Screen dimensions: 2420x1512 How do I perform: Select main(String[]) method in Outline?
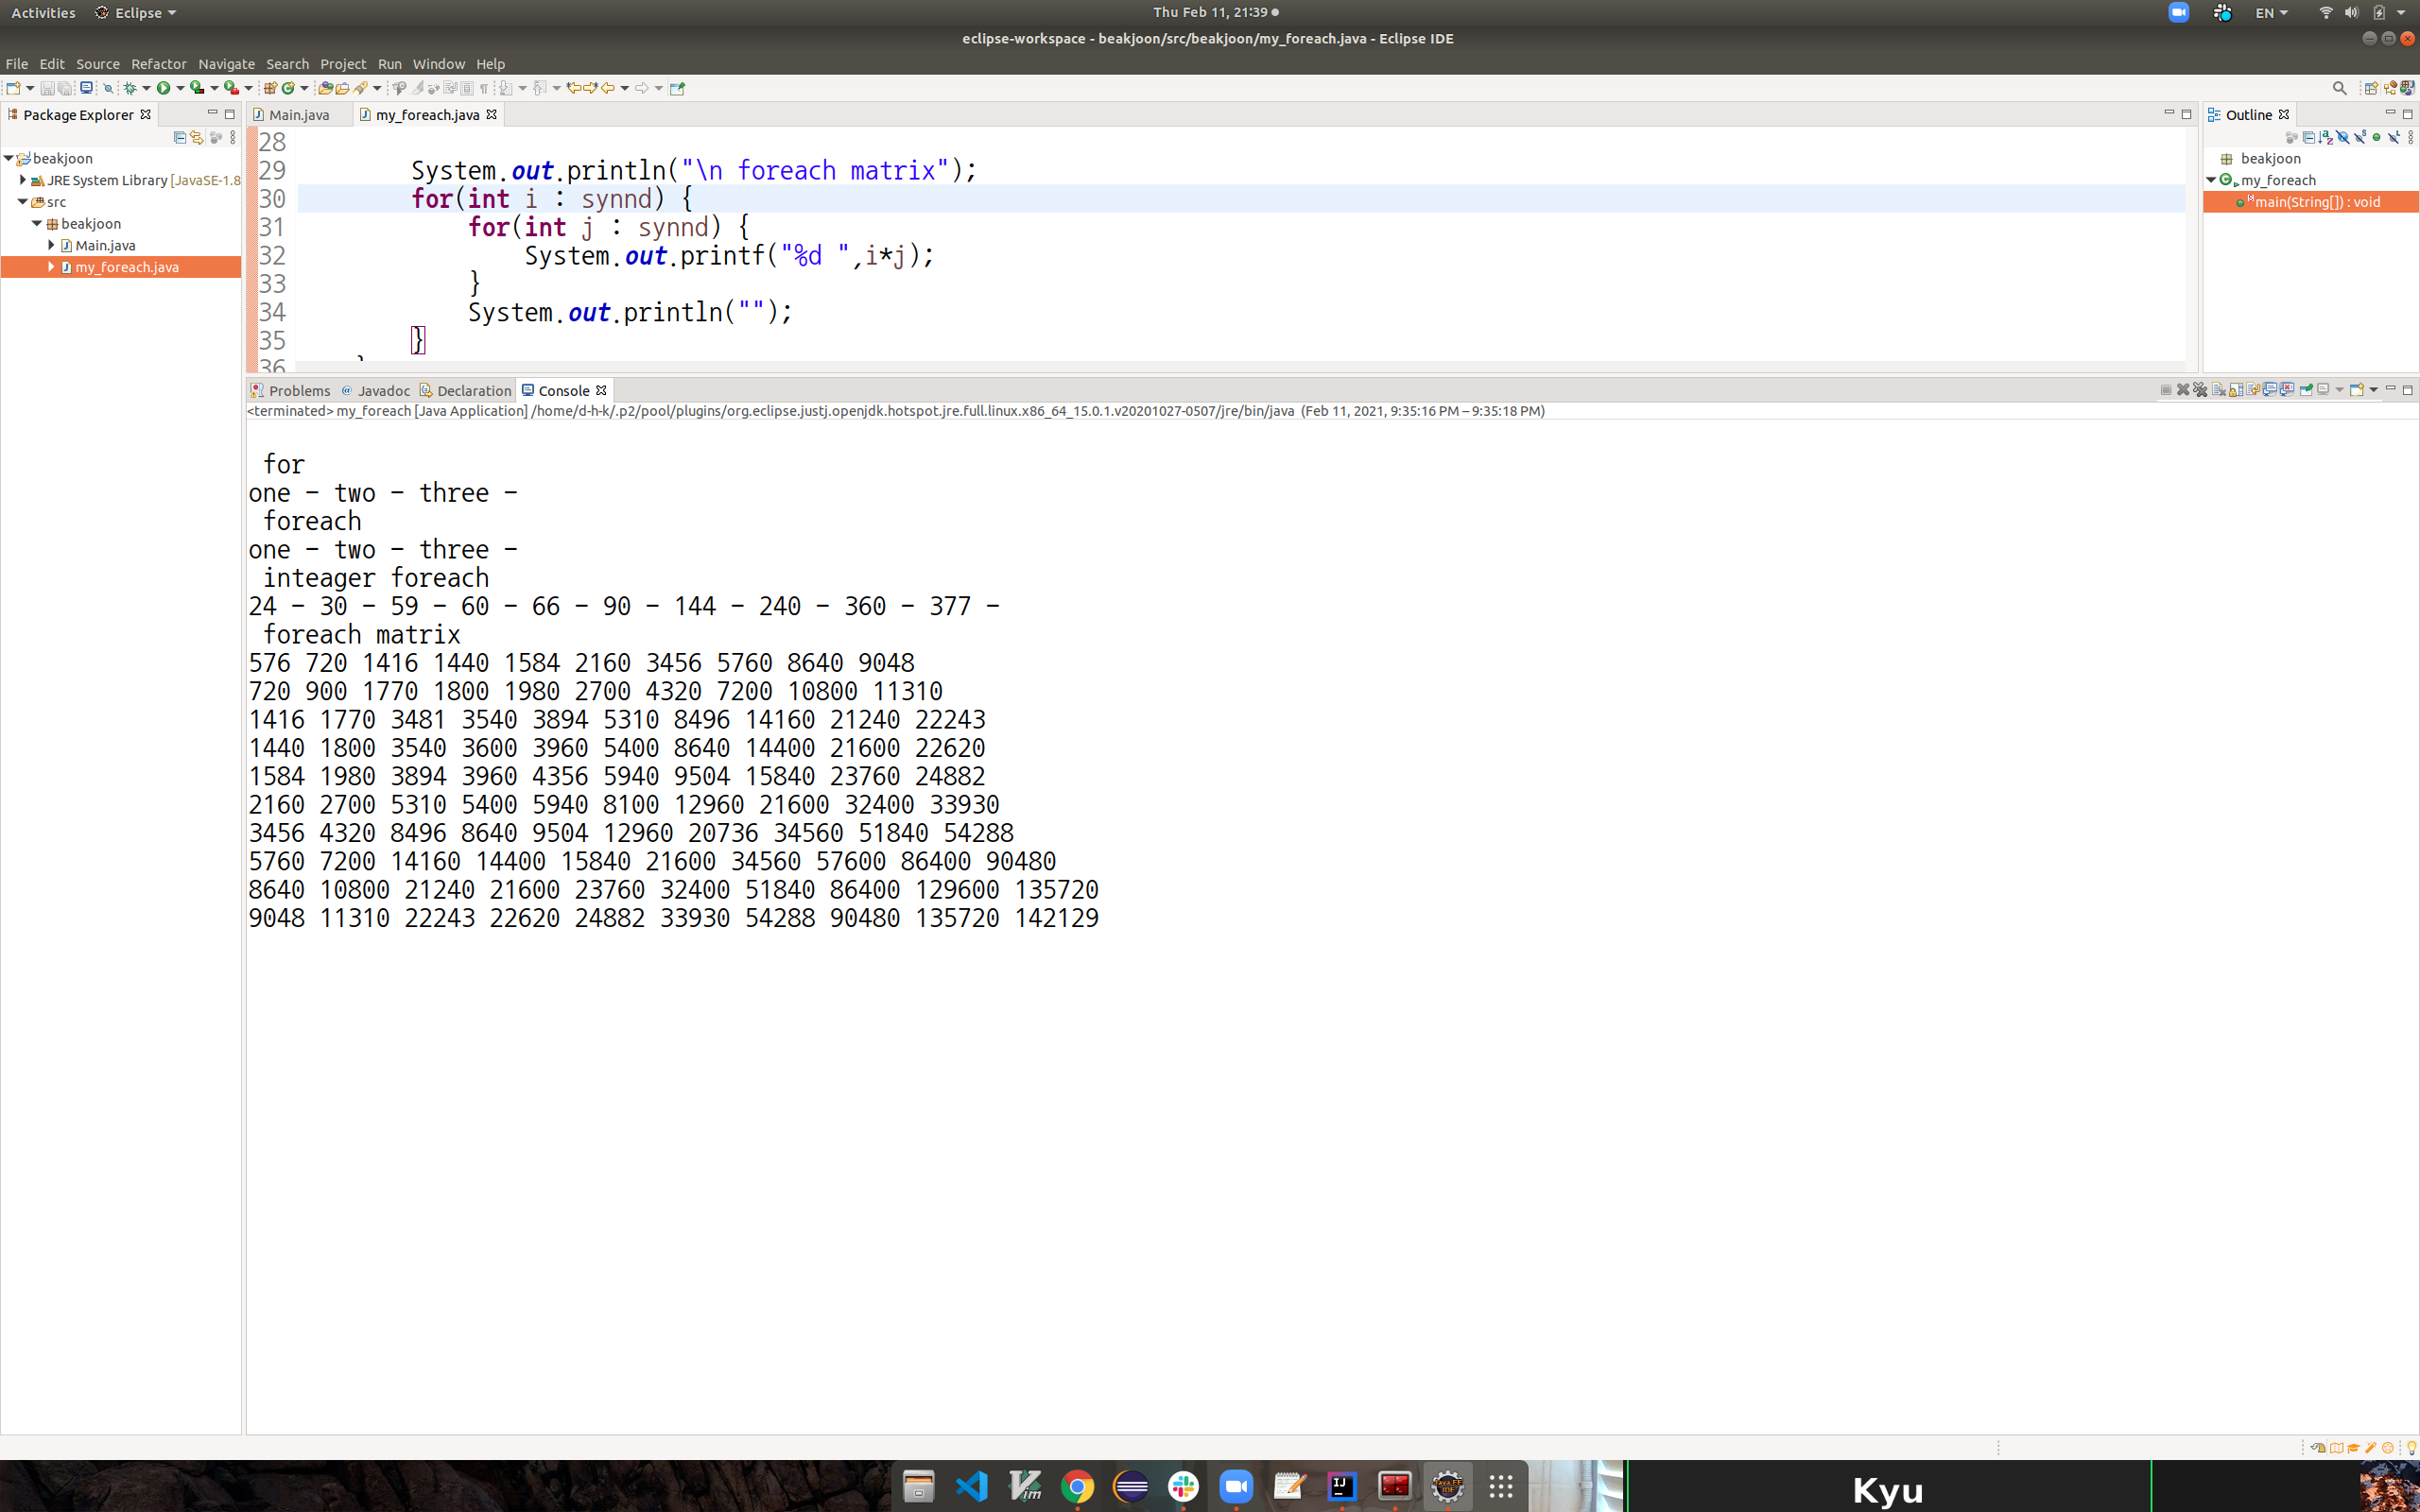(2316, 202)
